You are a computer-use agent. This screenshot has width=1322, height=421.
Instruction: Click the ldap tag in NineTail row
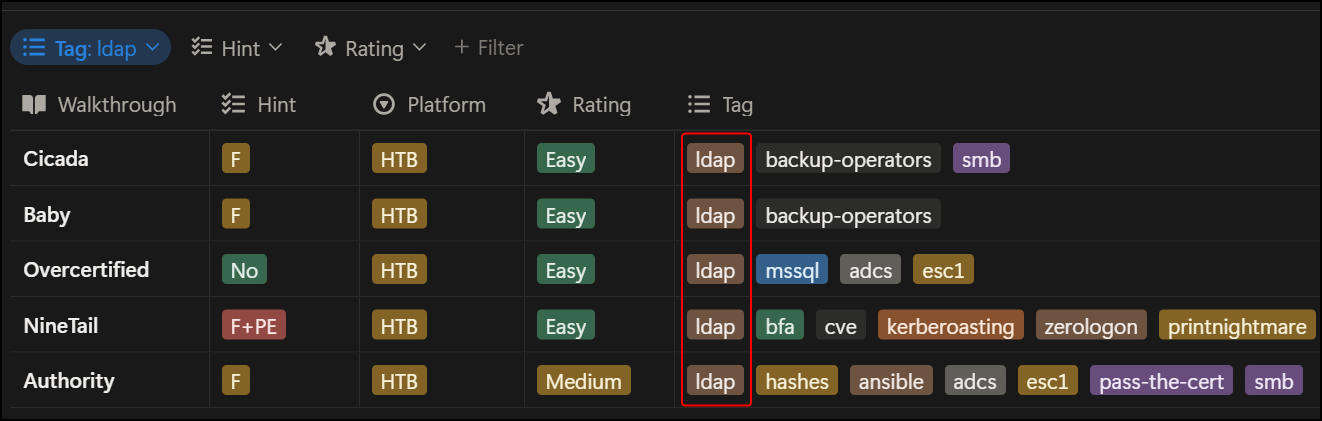[x=715, y=326]
